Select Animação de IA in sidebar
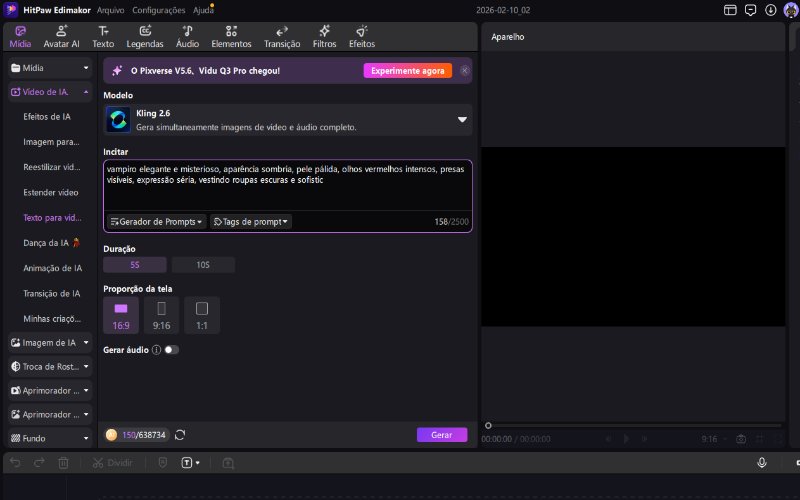 pos(53,268)
